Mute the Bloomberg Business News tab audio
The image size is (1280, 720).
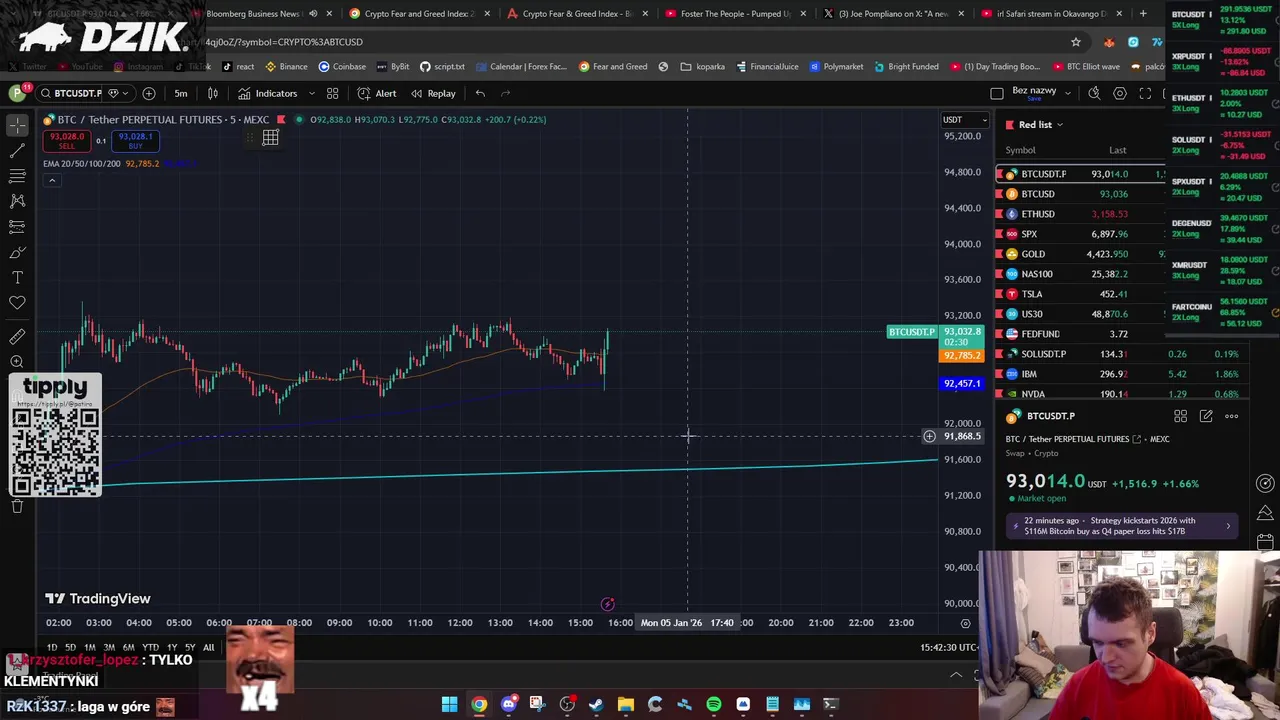coord(313,14)
